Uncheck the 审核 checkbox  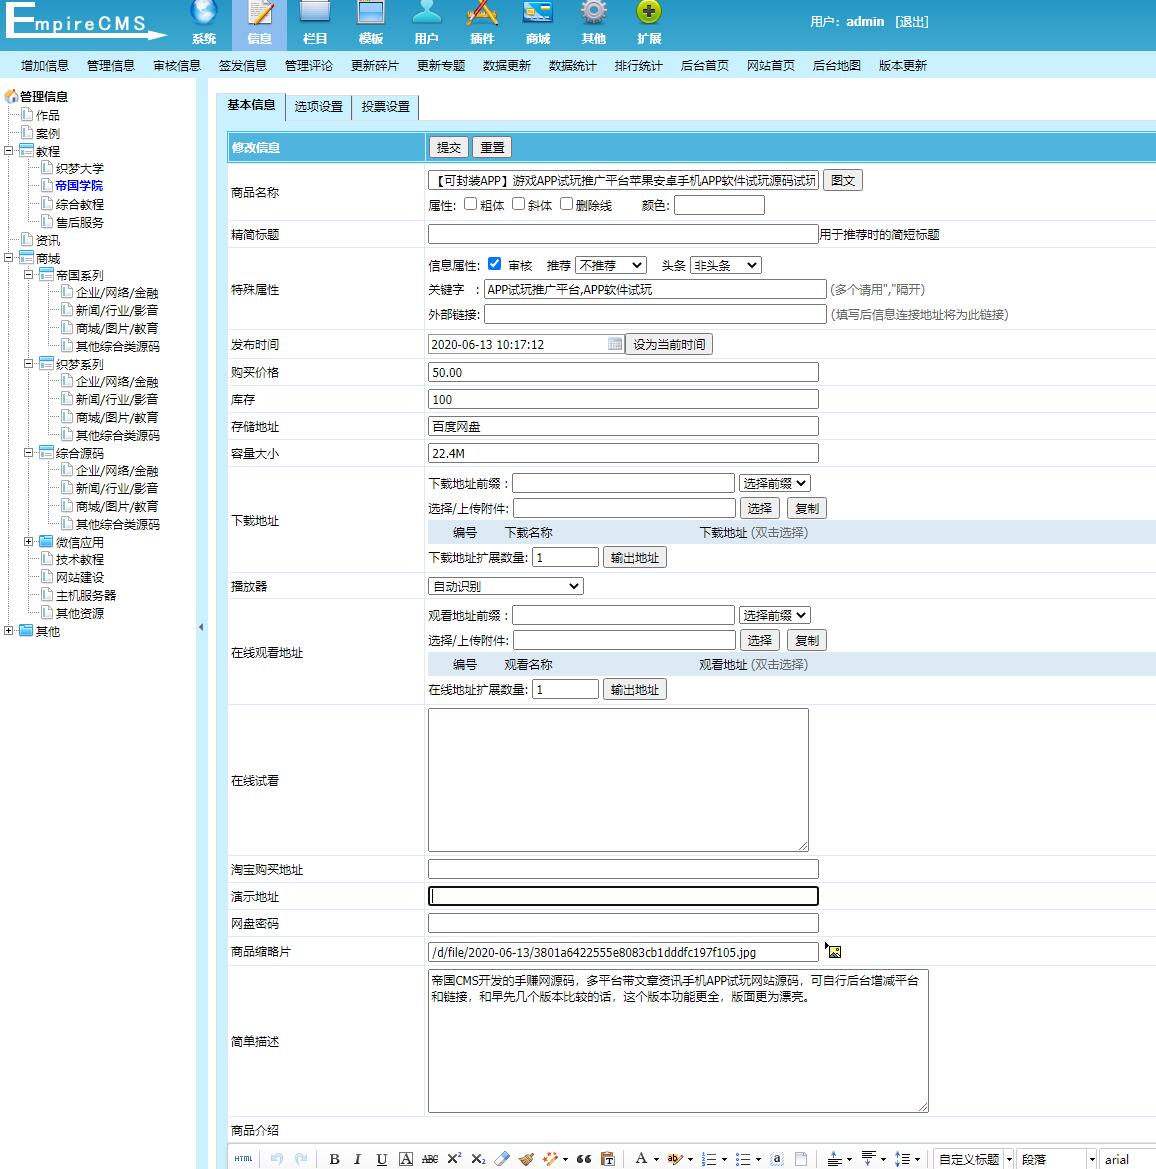[x=494, y=264]
